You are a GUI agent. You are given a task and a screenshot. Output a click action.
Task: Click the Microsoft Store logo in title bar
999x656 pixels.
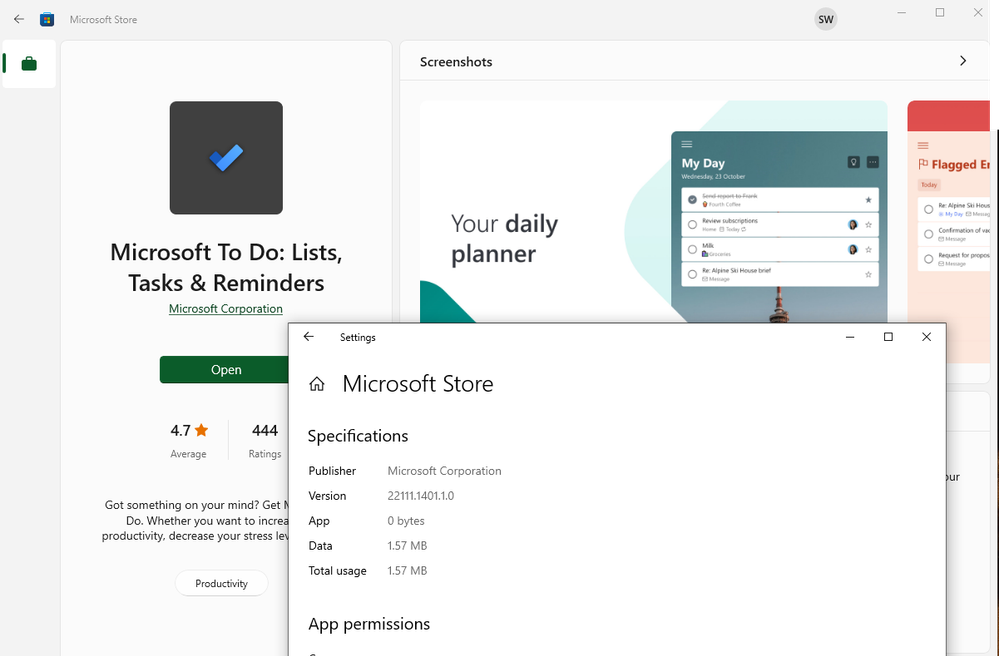(47, 20)
